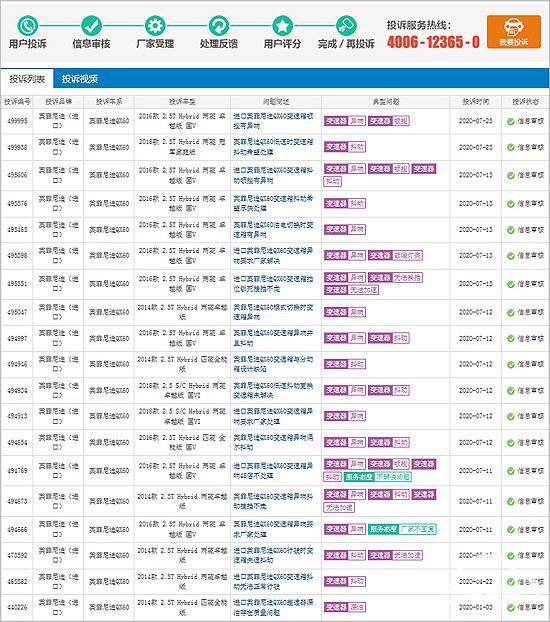The height and width of the screenshot is (622, 550).
Task: Click the 用户投诉 phone icon
Action: pyautogui.click(x=27, y=26)
